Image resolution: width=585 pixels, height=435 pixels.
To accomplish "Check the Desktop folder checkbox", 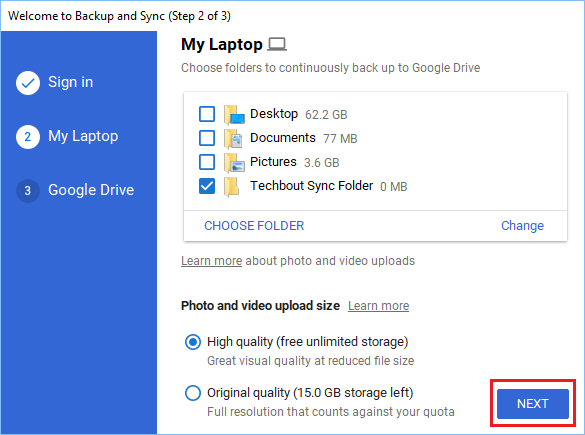I will (207, 114).
